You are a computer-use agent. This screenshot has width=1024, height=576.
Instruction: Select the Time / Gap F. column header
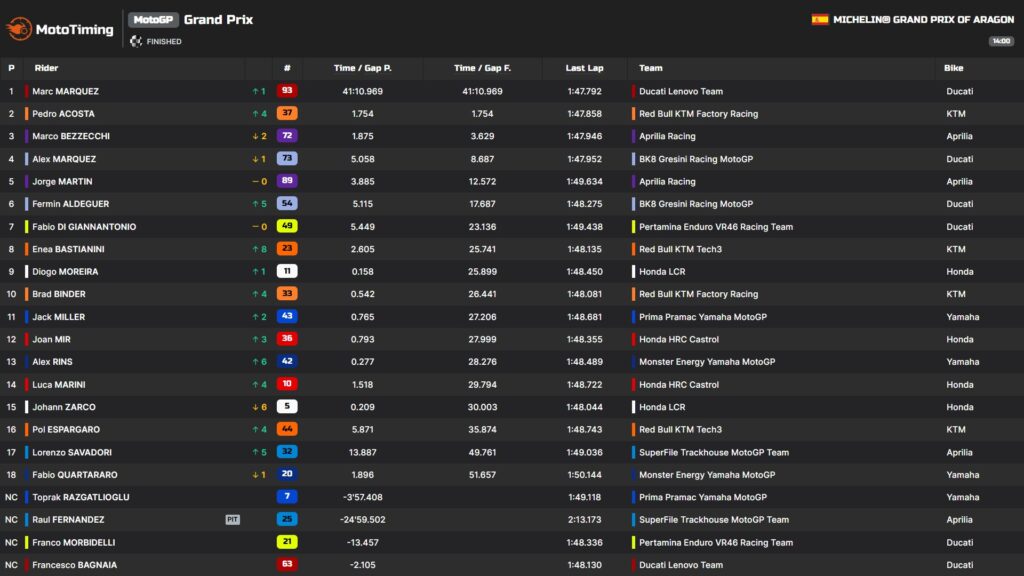click(x=483, y=68)
